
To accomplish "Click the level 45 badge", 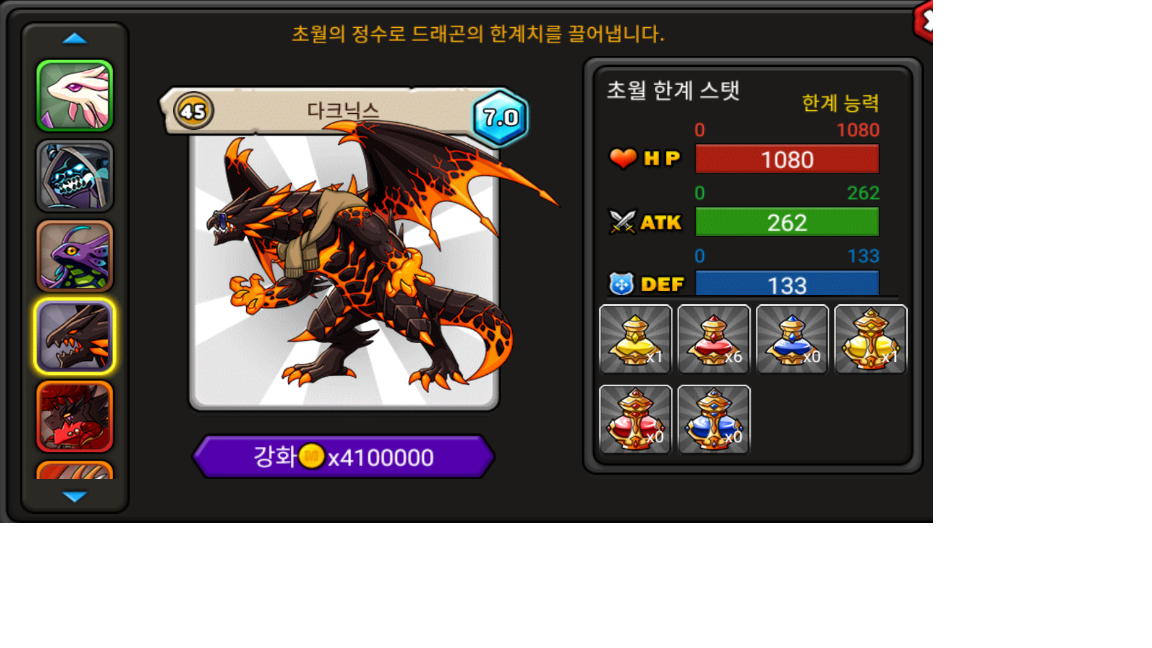I will tap(193, 111).
